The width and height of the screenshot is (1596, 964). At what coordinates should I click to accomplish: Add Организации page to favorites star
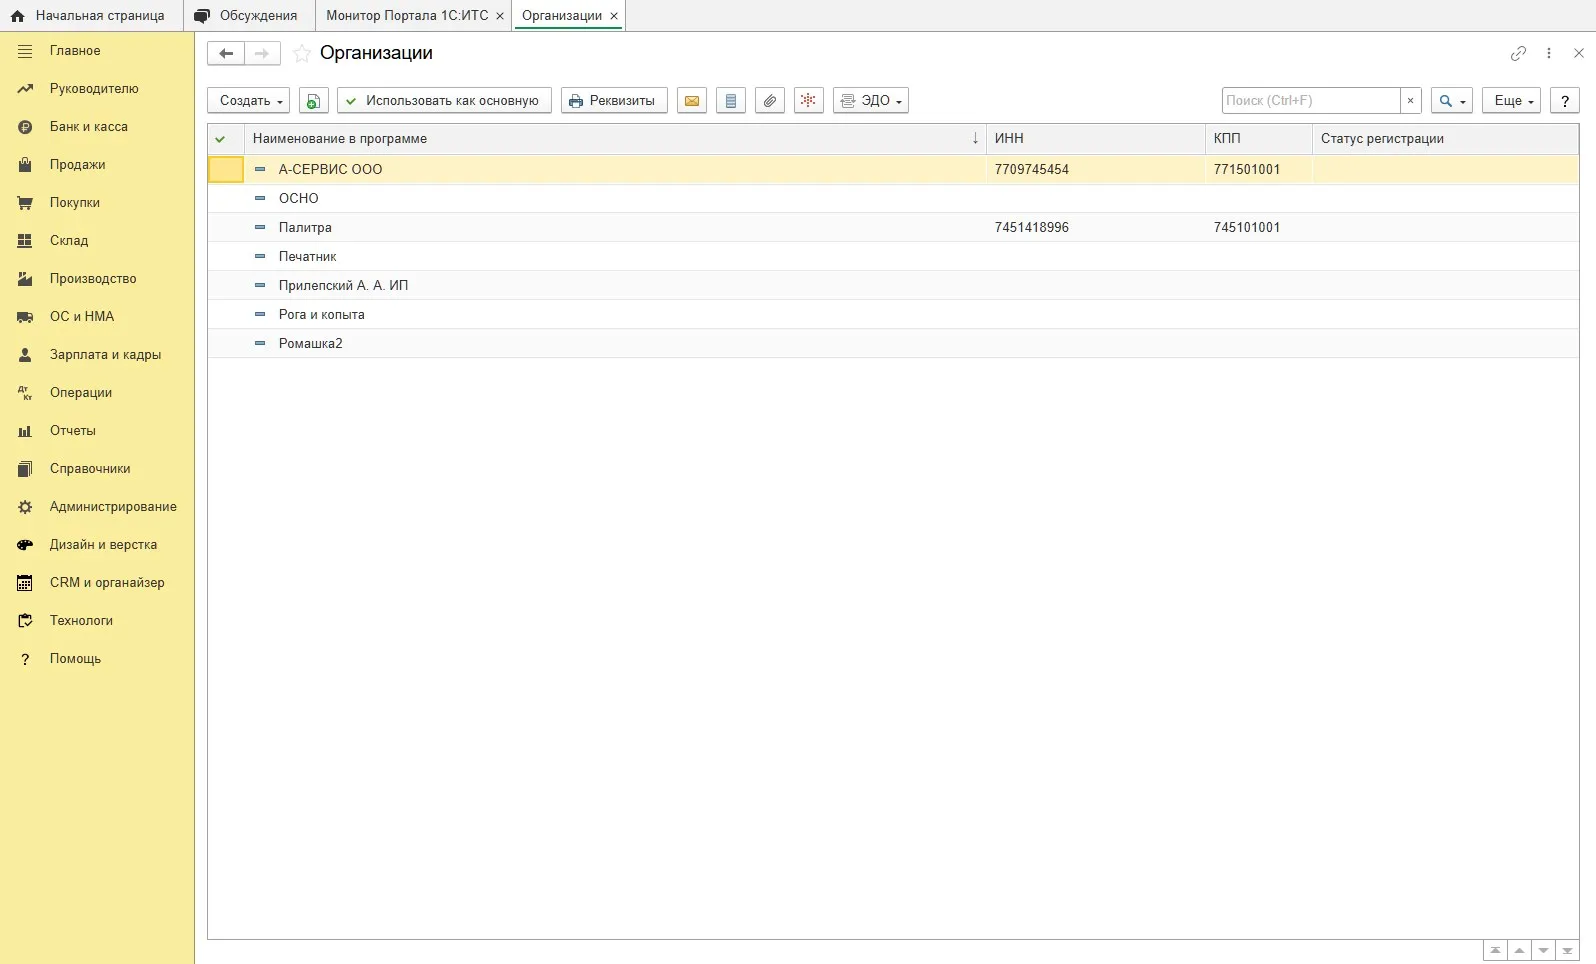302,54
